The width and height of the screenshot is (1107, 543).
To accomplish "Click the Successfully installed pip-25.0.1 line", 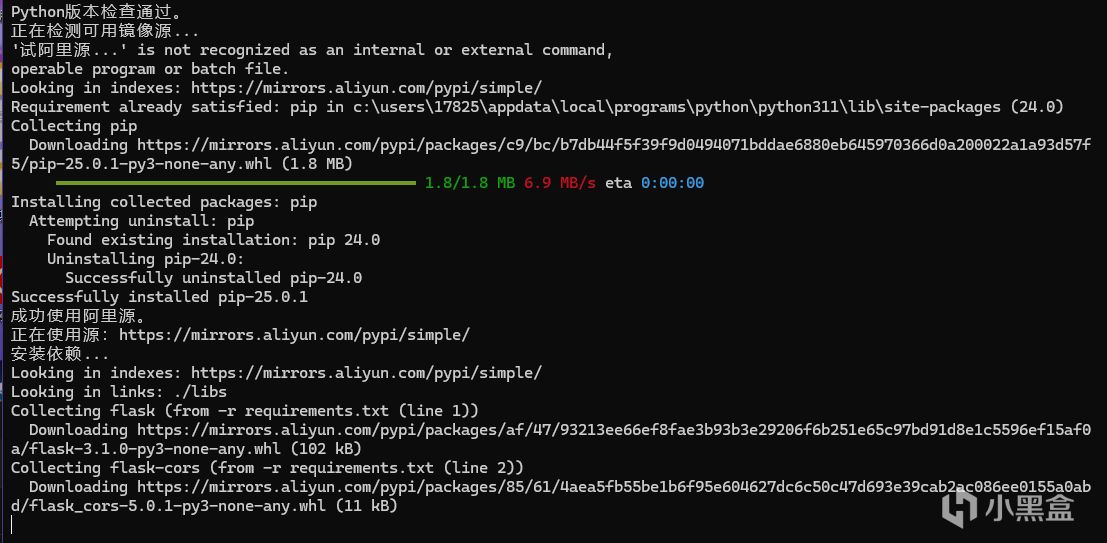I will click(x=160, y=297).
